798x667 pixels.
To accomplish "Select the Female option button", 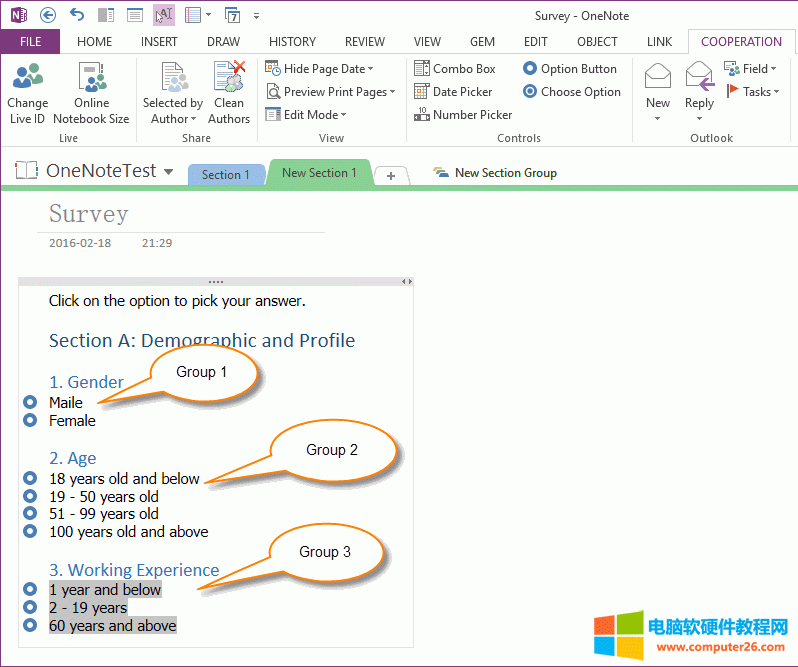I will click(31, 420).
